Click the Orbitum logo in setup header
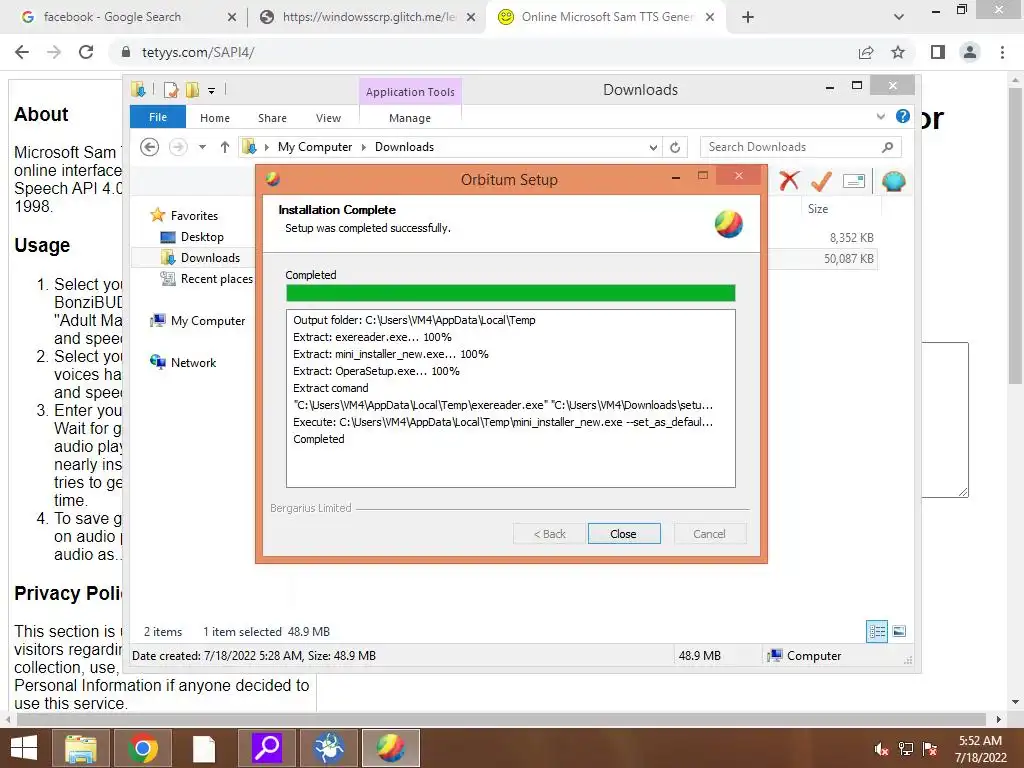The image size is (1024, 768). [x=729, y=224]
